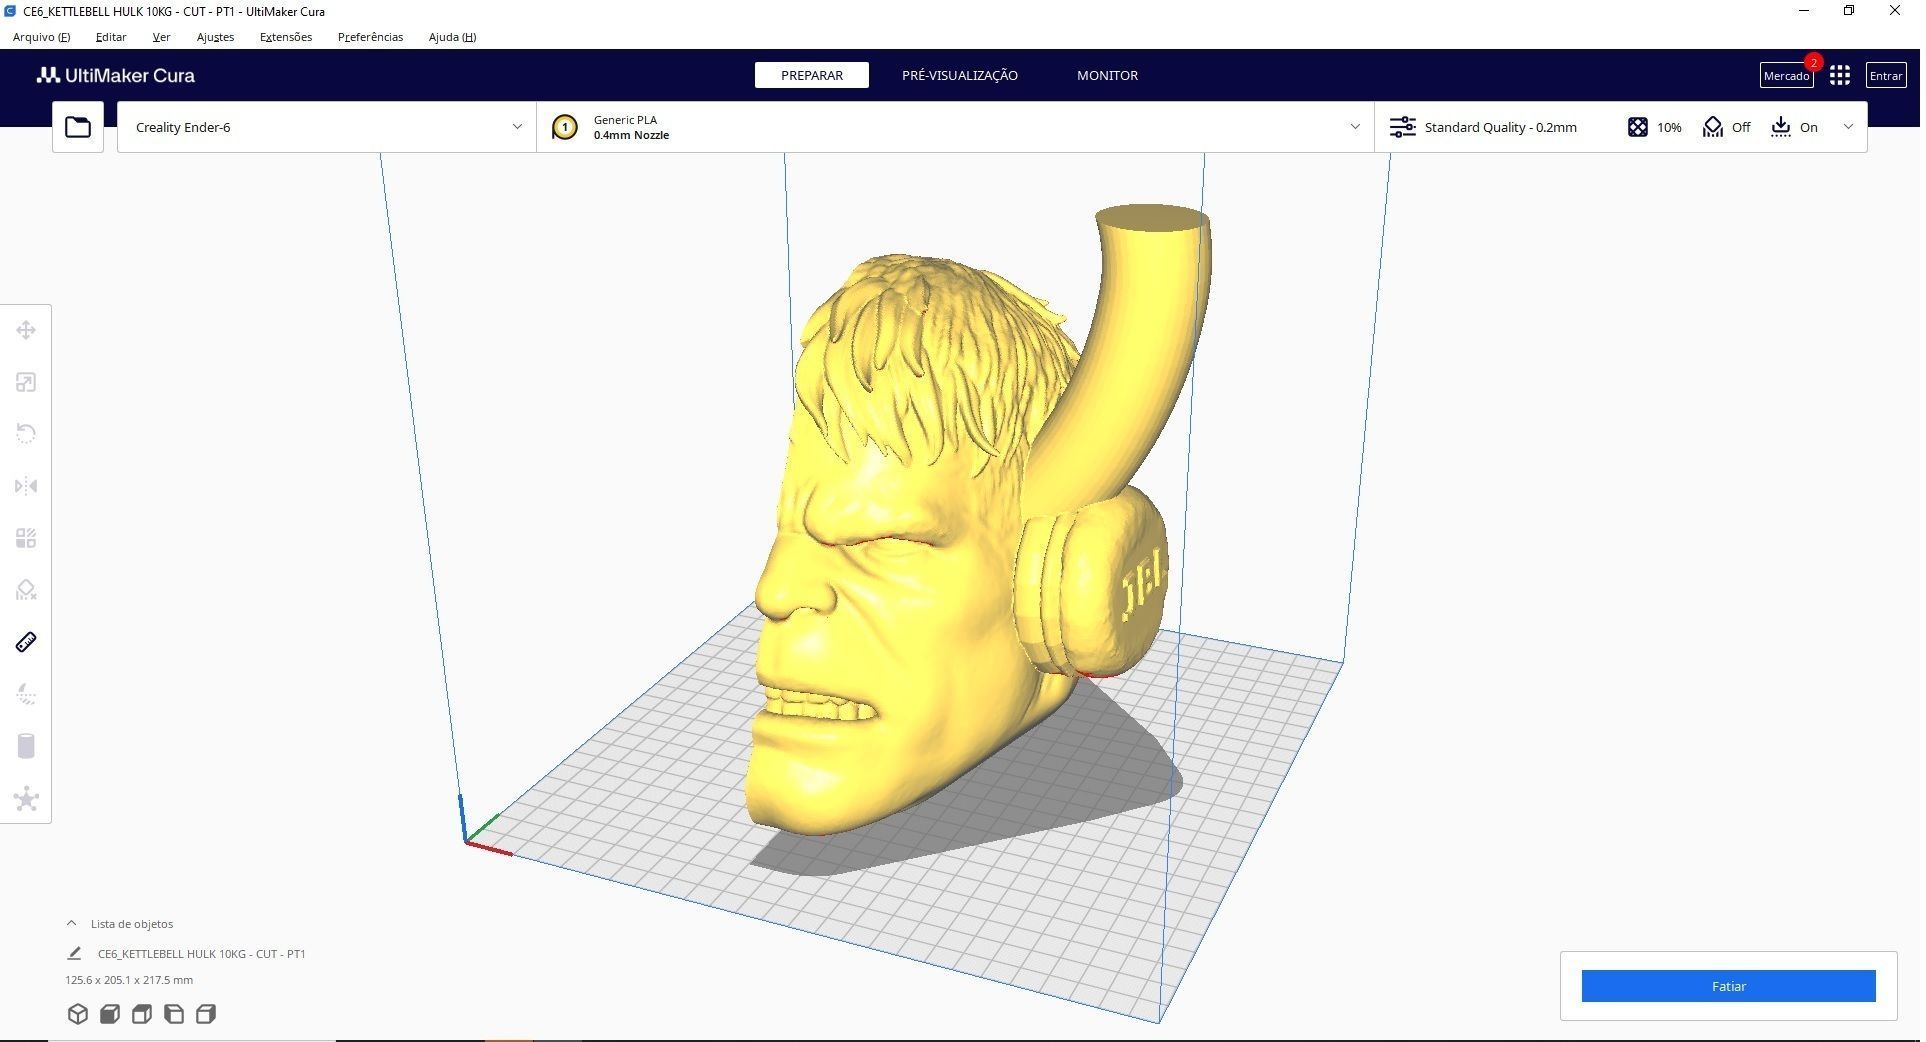Screen dimensions: 1926x1042
Task: Click the model dimensions 125.6 x 205.1 x 217.5 mm
Action: coord(129,980)
